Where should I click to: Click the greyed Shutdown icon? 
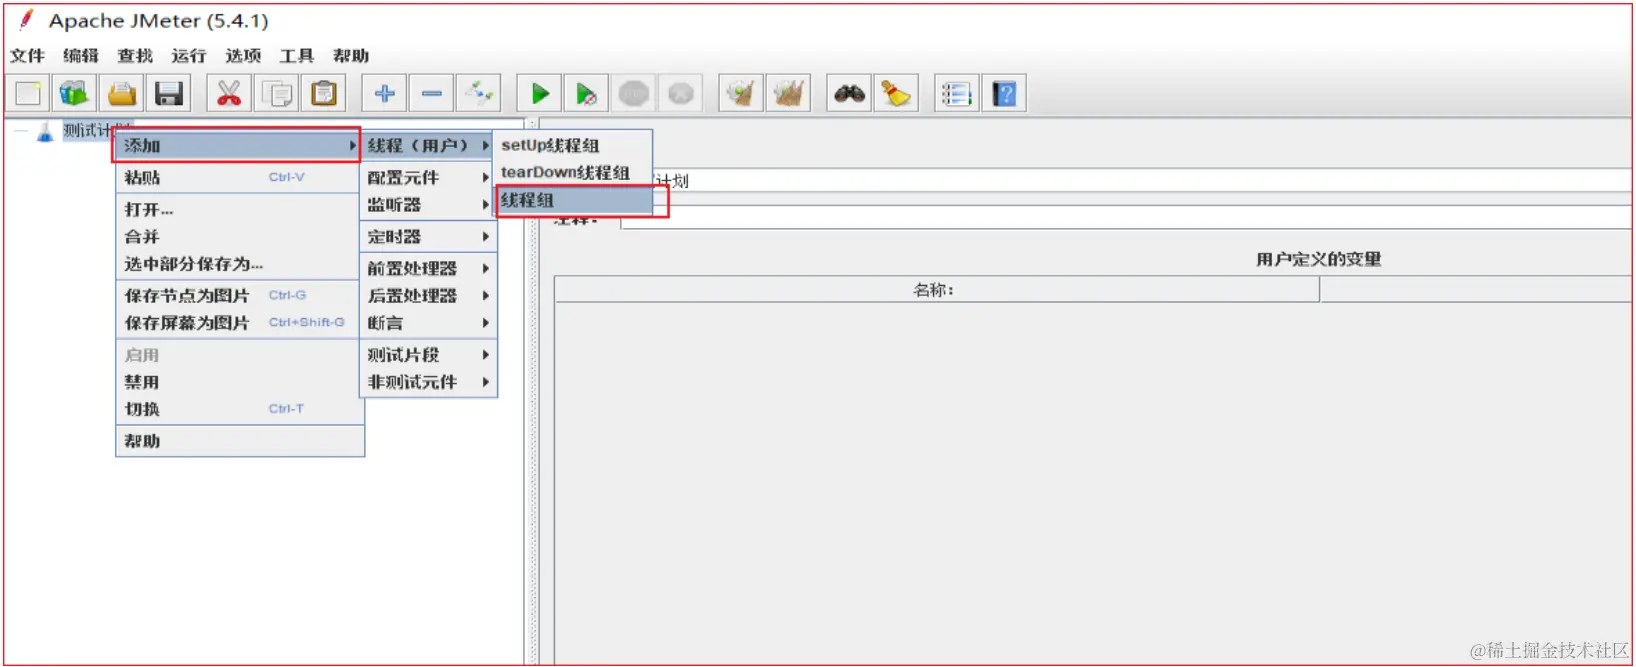(681, 94)
